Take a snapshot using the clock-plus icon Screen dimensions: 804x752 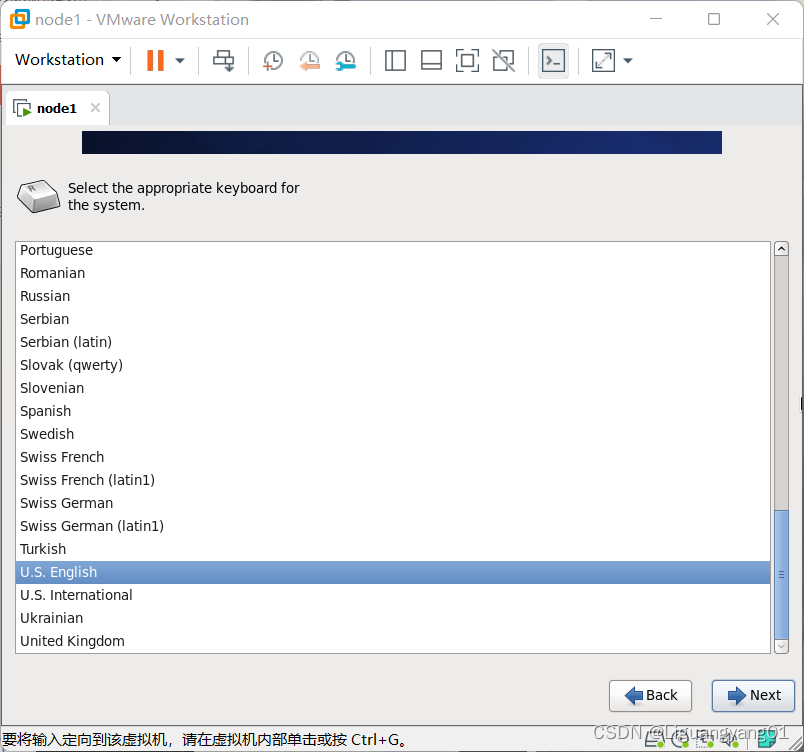coord(273,60)
